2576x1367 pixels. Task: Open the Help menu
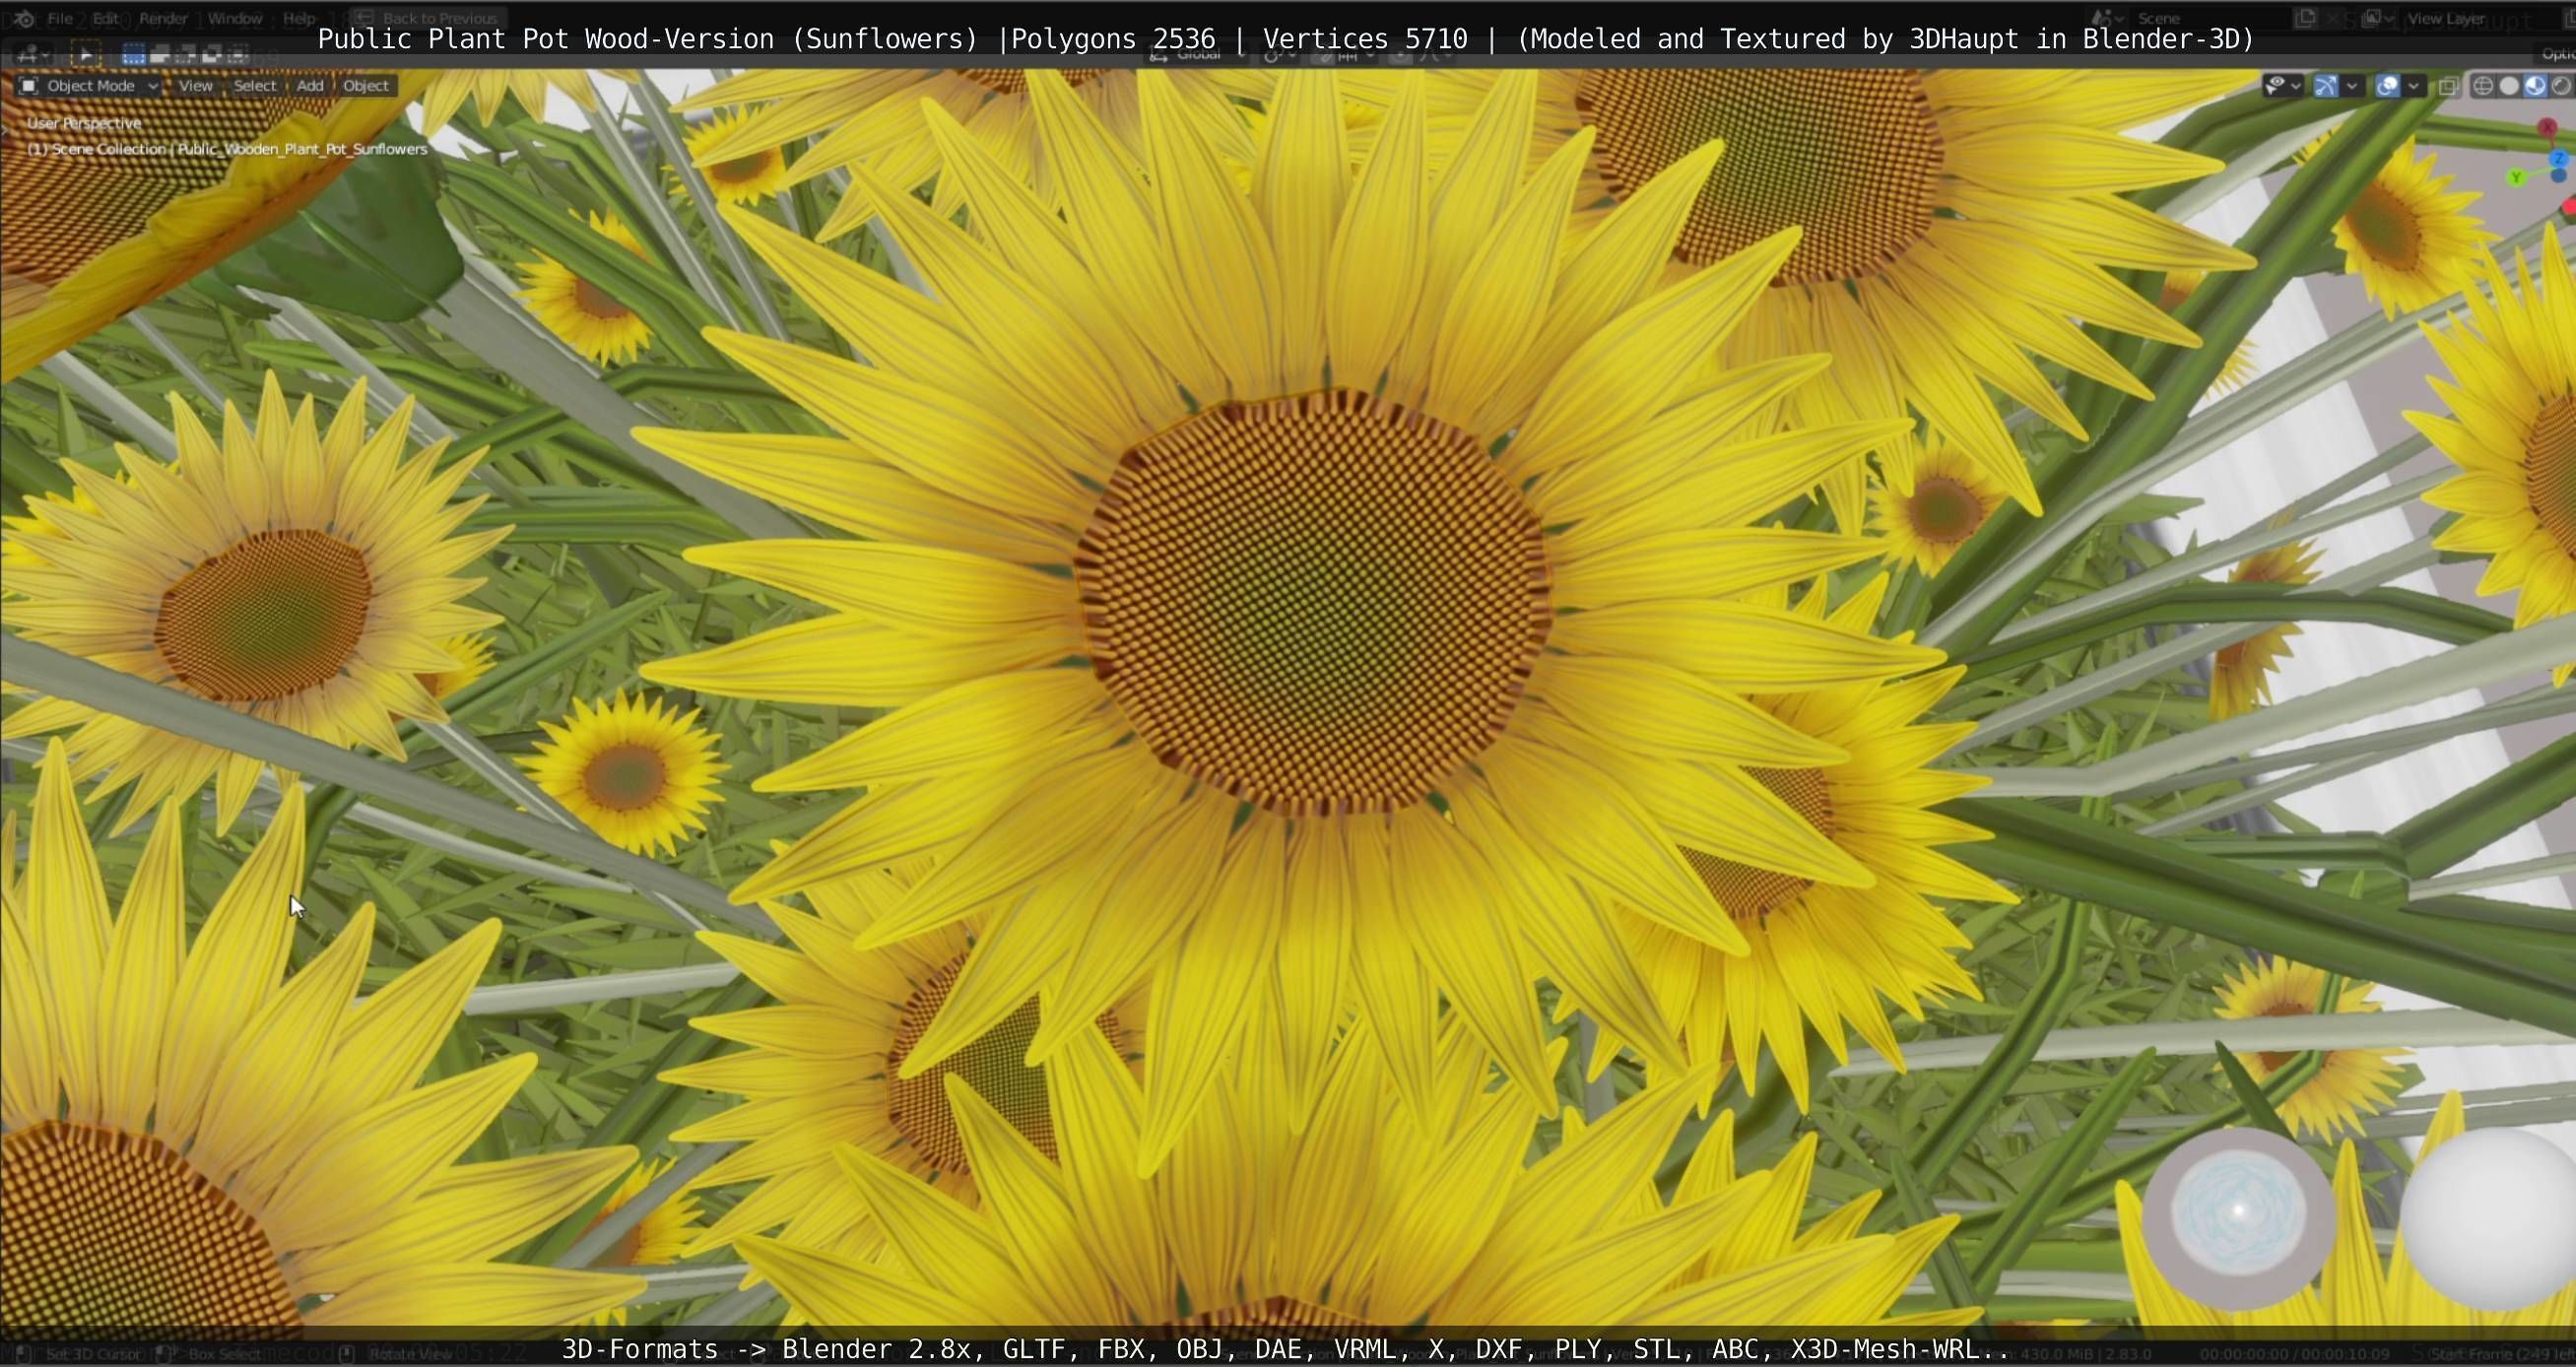(299, 18)
